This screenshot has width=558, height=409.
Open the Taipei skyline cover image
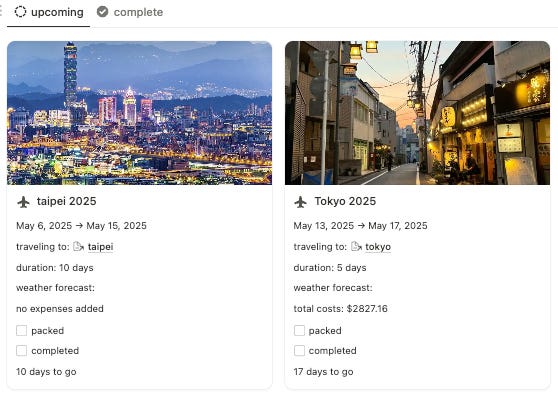point(140,113)
